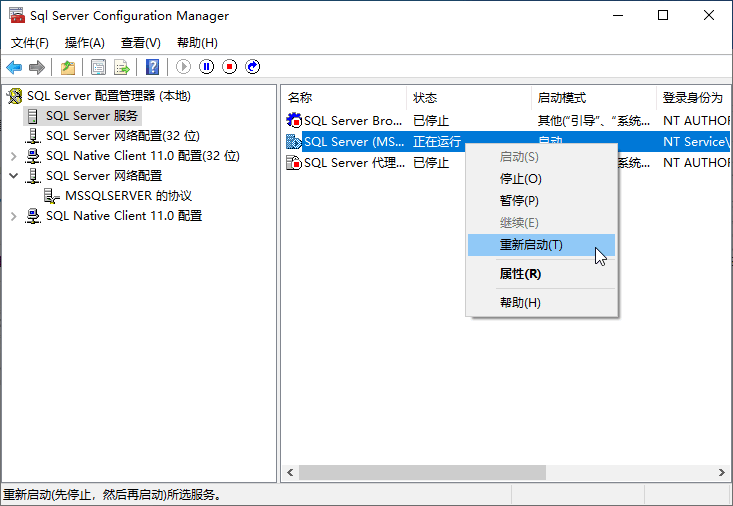Viewport: 733px width, 506px height.
Task: Choose 停止(O) from the context menu
Action: (x=541, y=179)
